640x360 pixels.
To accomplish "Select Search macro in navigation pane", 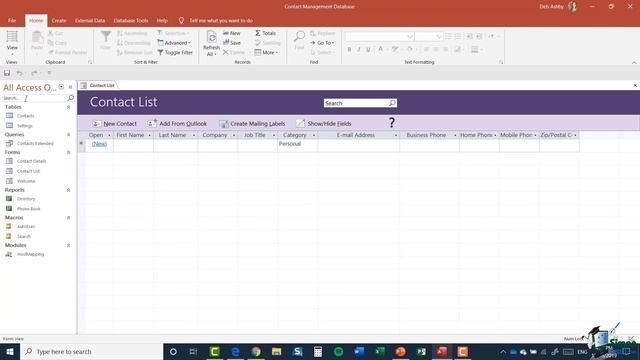I will 24,236.
